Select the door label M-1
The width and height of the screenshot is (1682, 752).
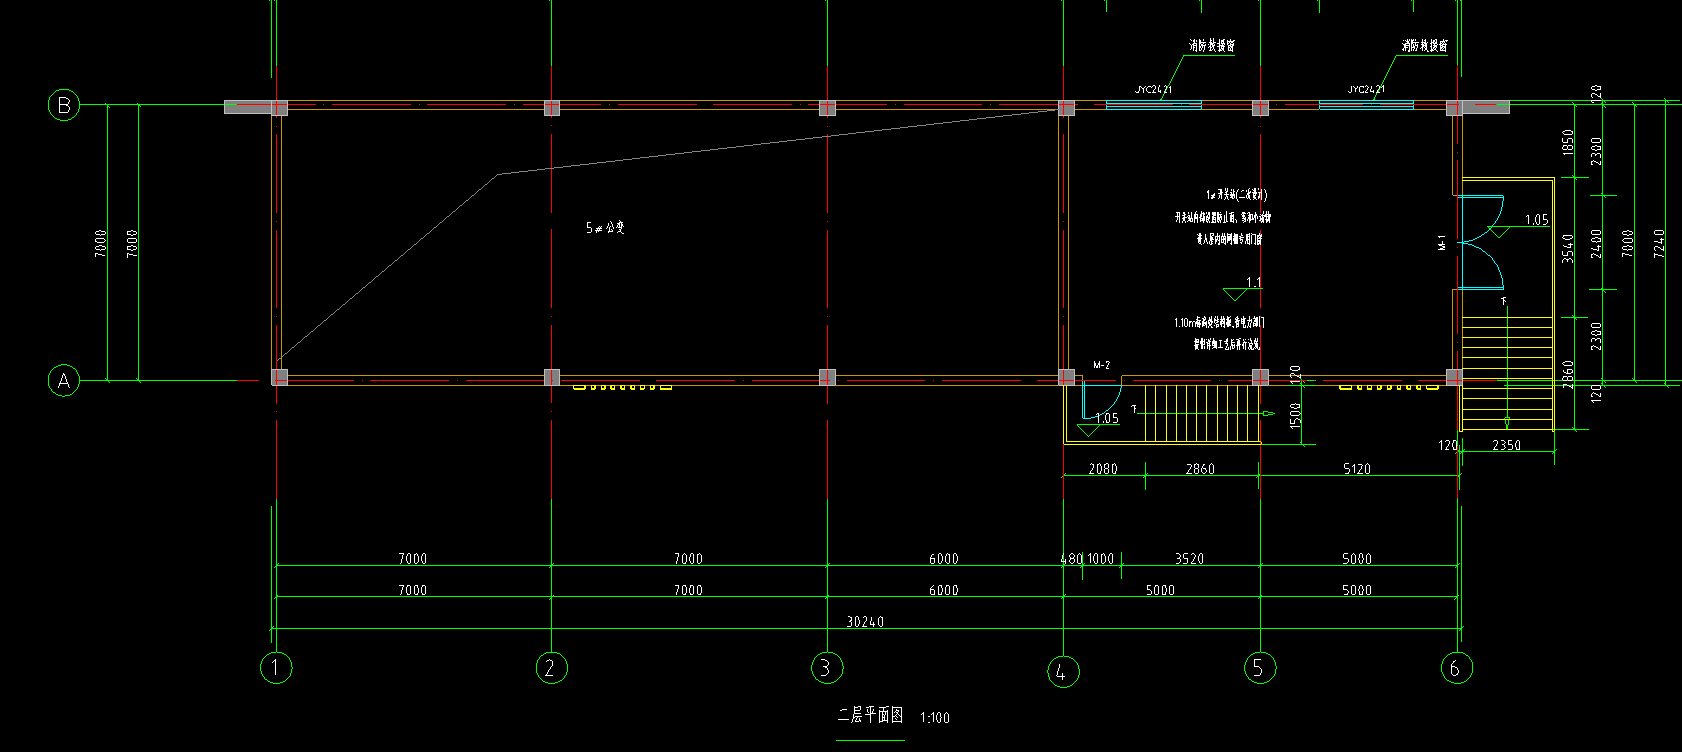click(1441, 243)
